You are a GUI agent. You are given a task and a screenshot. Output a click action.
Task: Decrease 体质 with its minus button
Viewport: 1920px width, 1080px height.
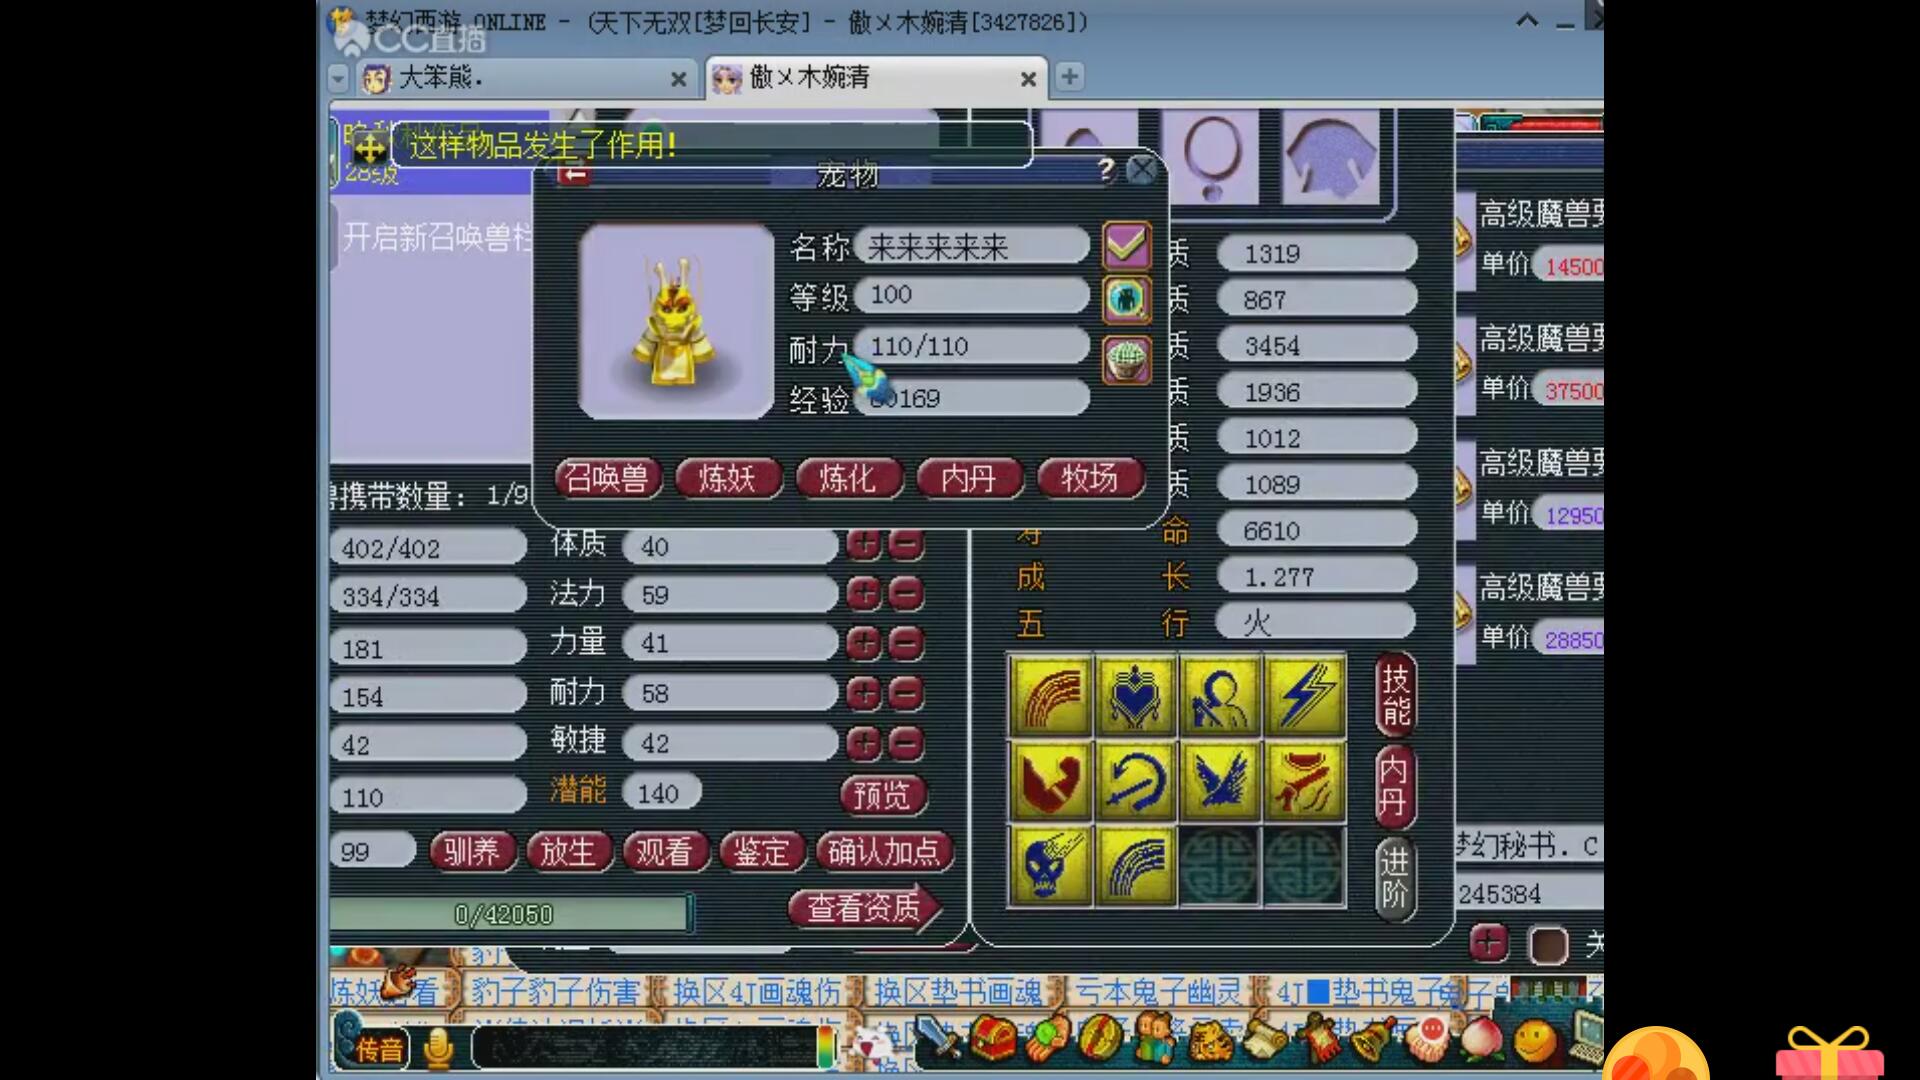coord(906,545)
